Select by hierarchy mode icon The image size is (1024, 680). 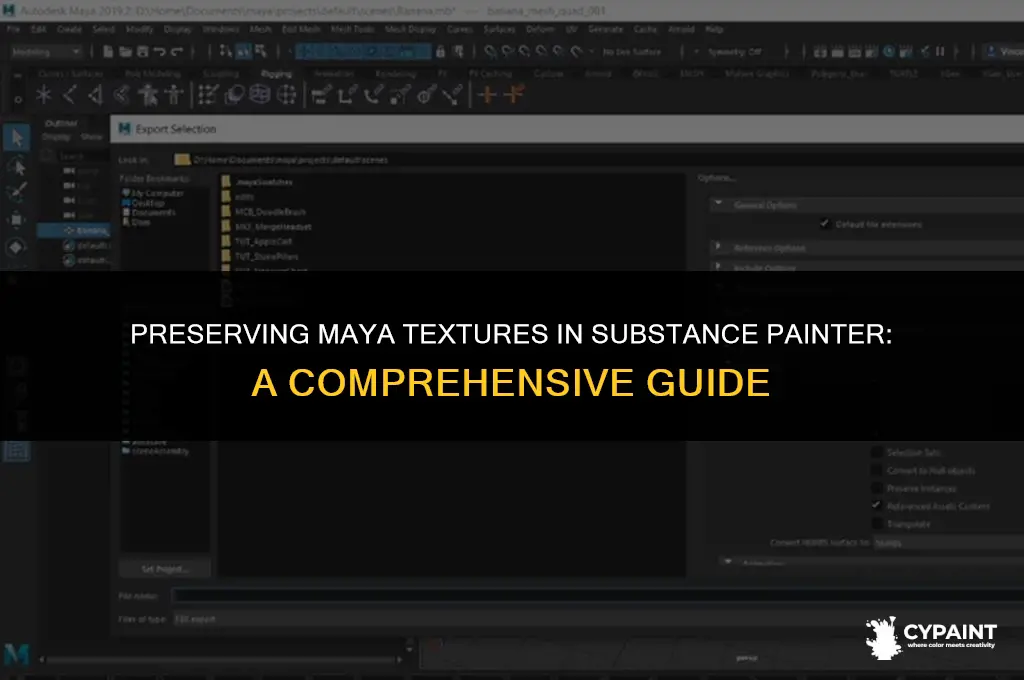point(226,51)
